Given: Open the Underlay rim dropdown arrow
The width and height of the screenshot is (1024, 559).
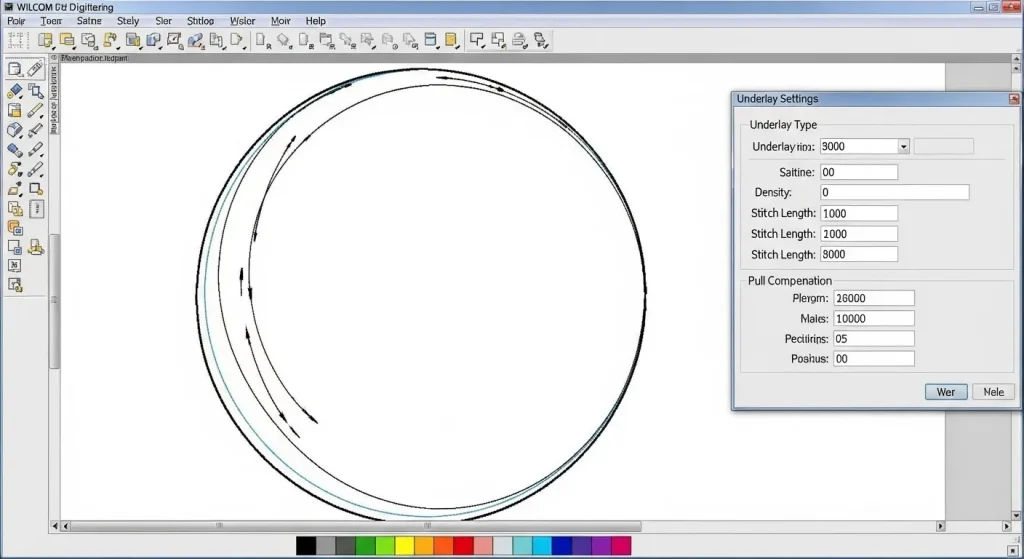Looking at the screenshot, I should click(903, 146).
